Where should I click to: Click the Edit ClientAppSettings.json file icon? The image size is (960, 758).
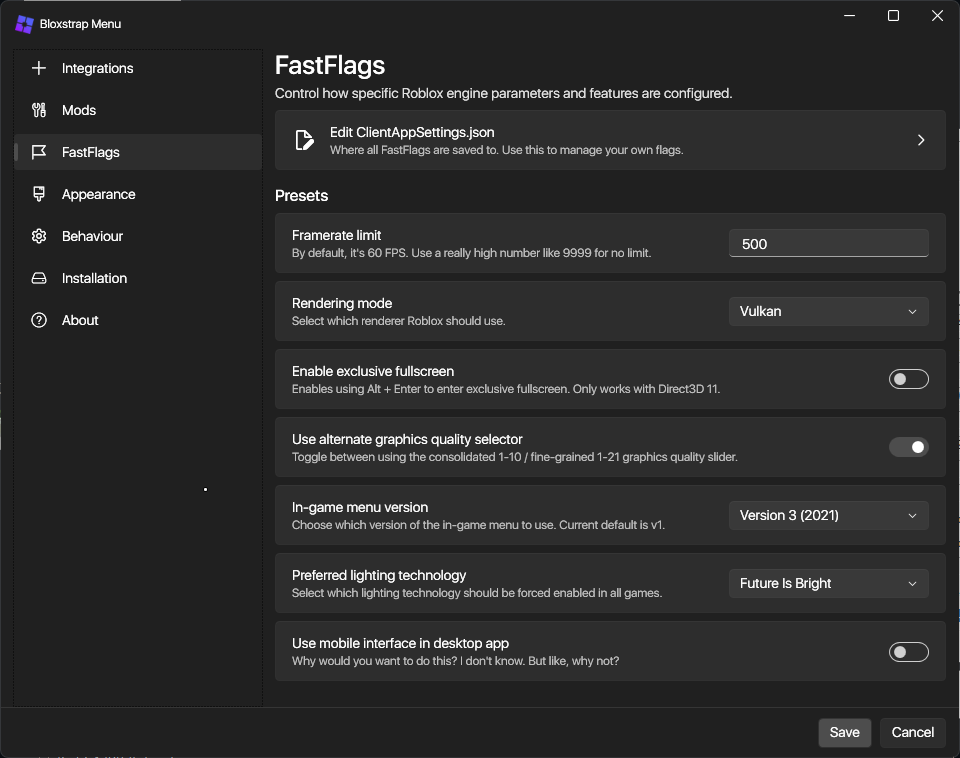coord(304,140)
